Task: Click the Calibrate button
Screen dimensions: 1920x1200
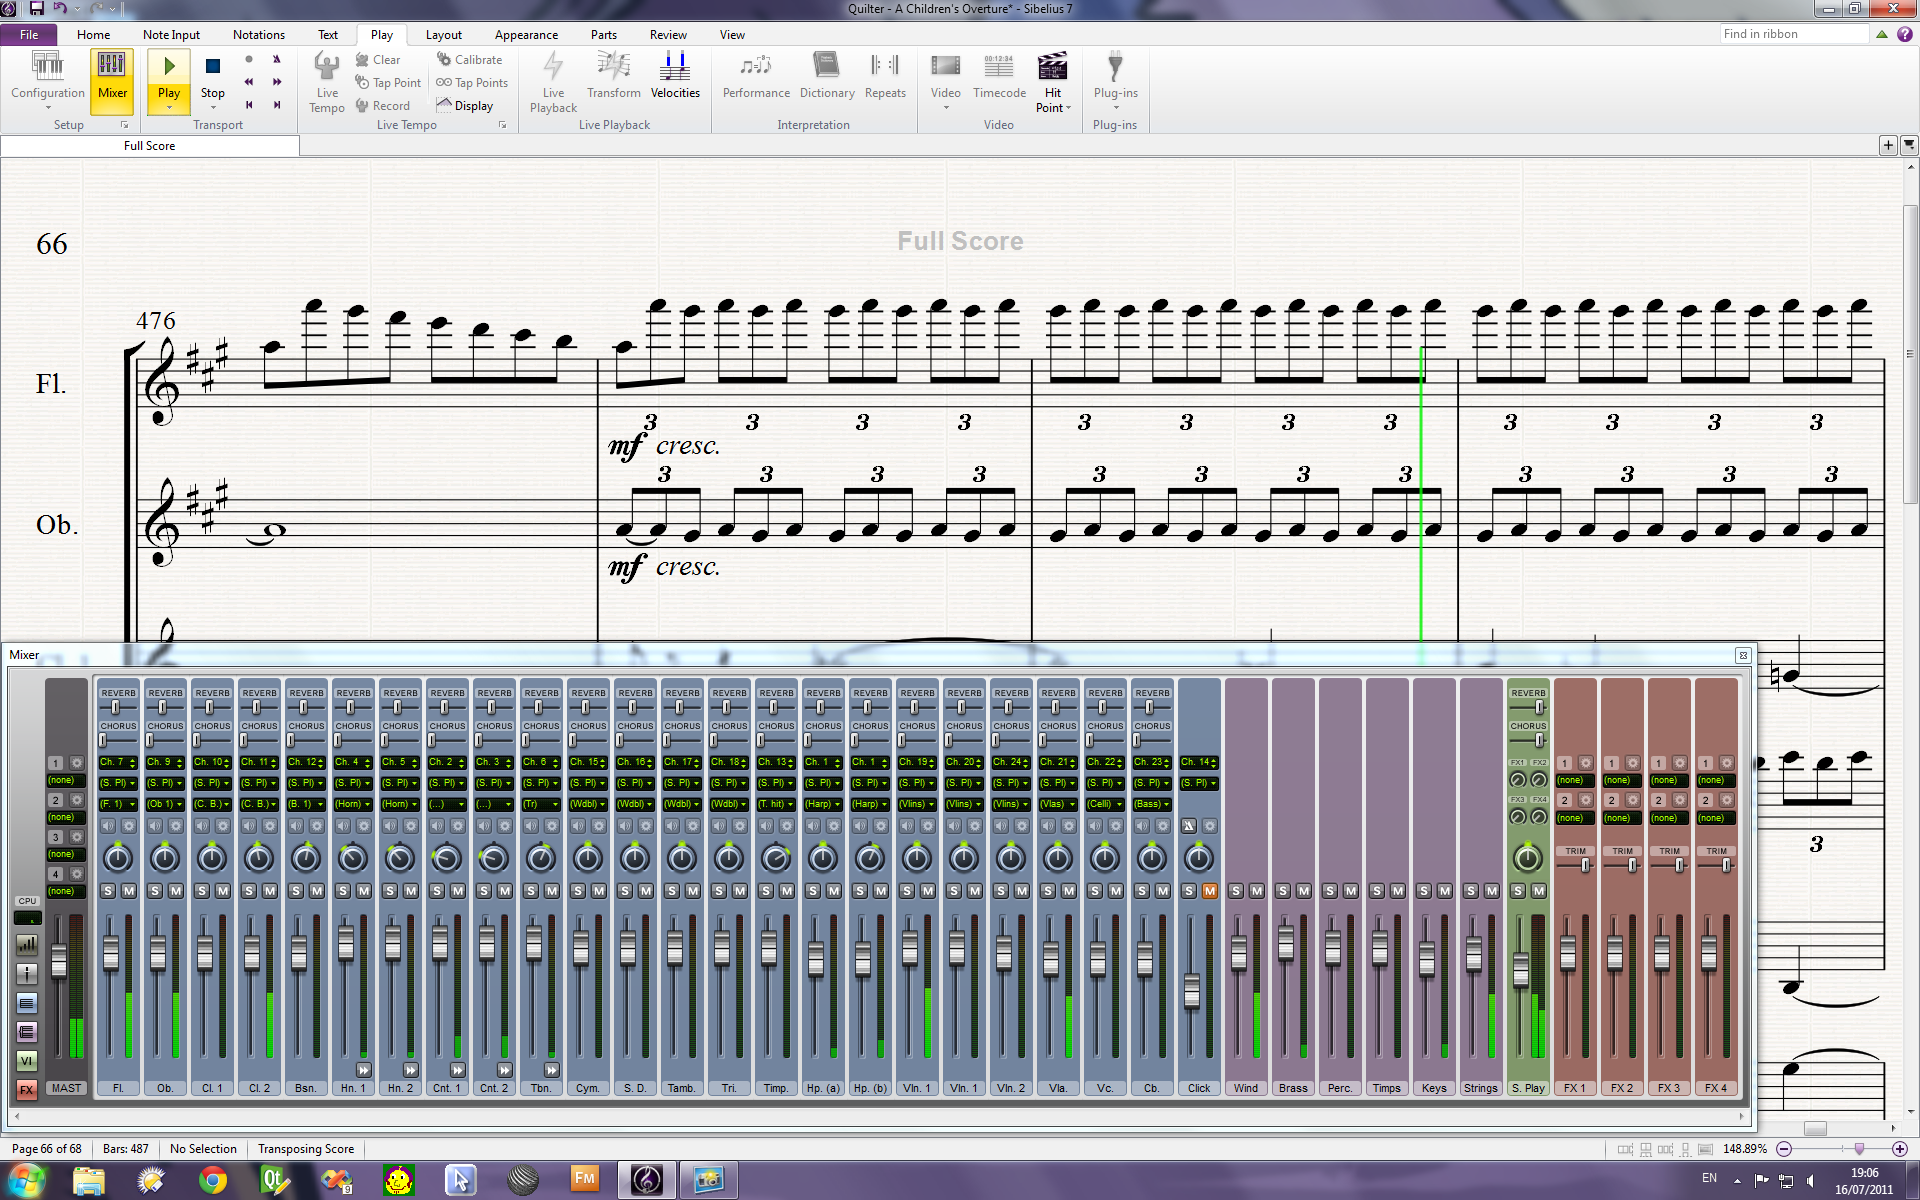Action: (x=470, y=60)
